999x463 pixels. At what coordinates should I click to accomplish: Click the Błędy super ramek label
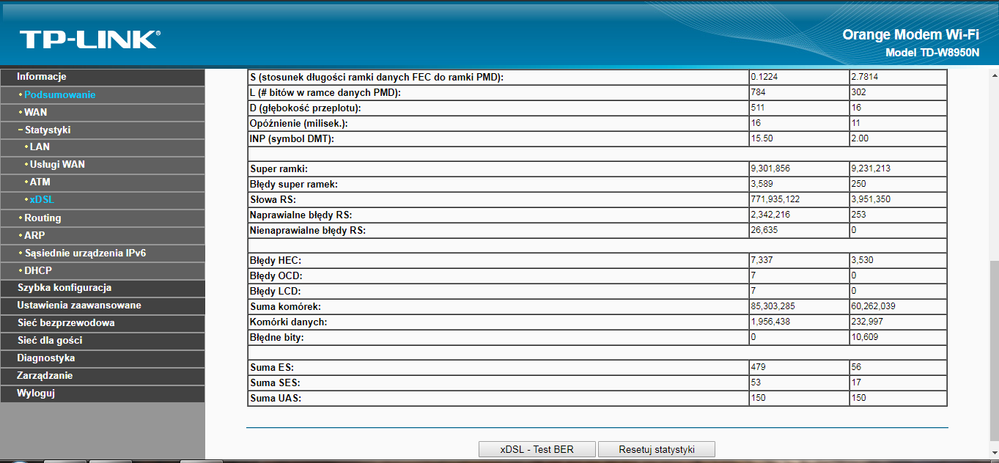click(294, 185)
